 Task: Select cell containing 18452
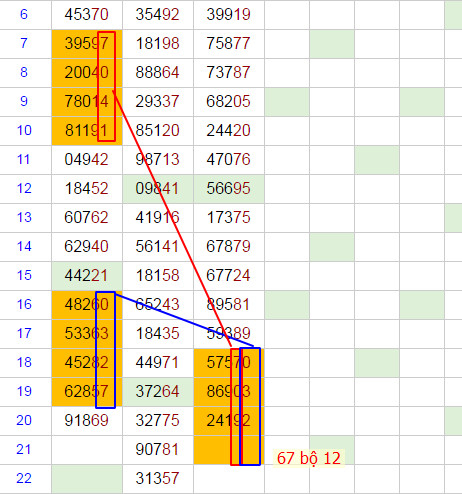[x=87, y=189]
